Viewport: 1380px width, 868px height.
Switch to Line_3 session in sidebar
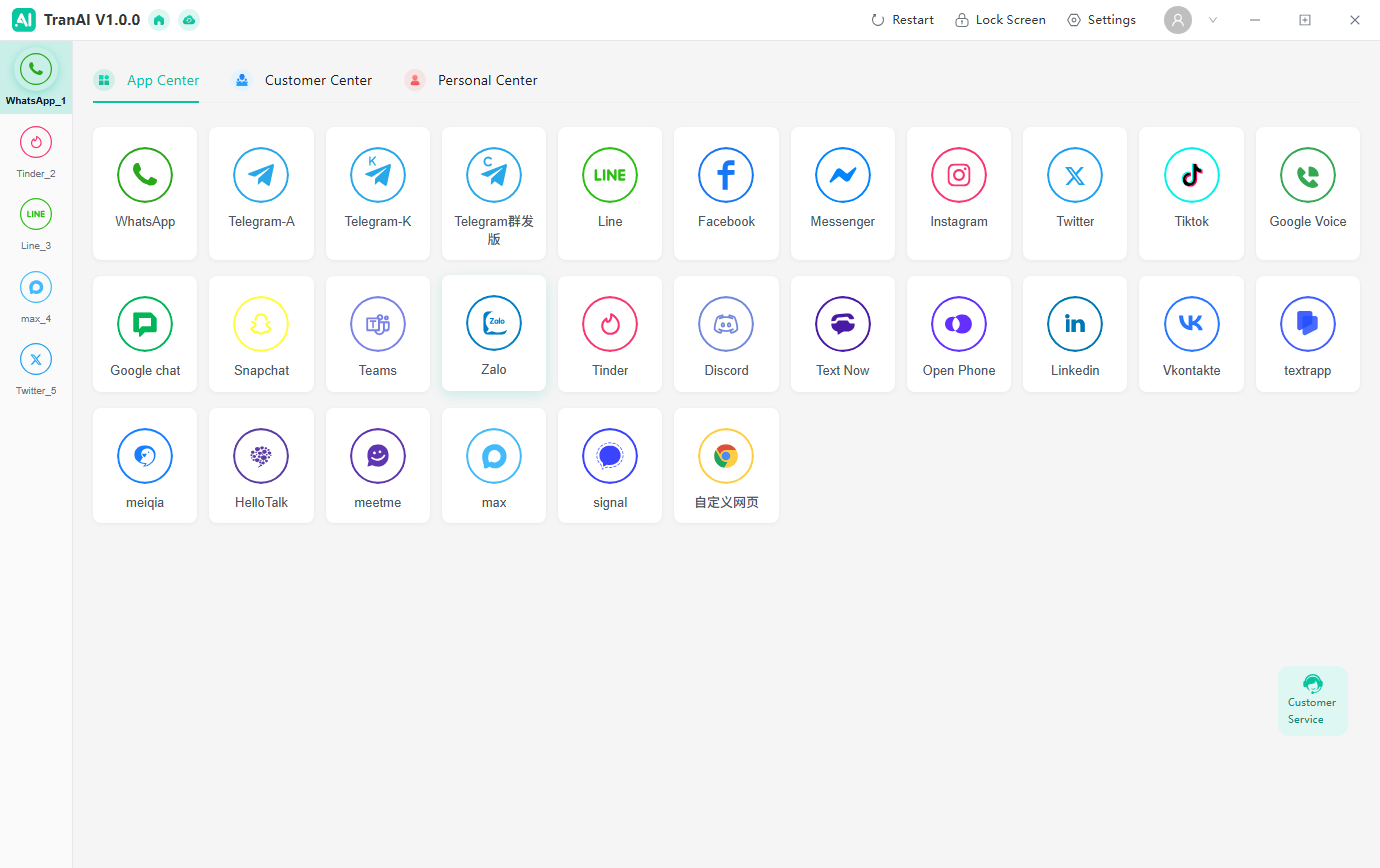pyautogui.click(x=36, y=224)
